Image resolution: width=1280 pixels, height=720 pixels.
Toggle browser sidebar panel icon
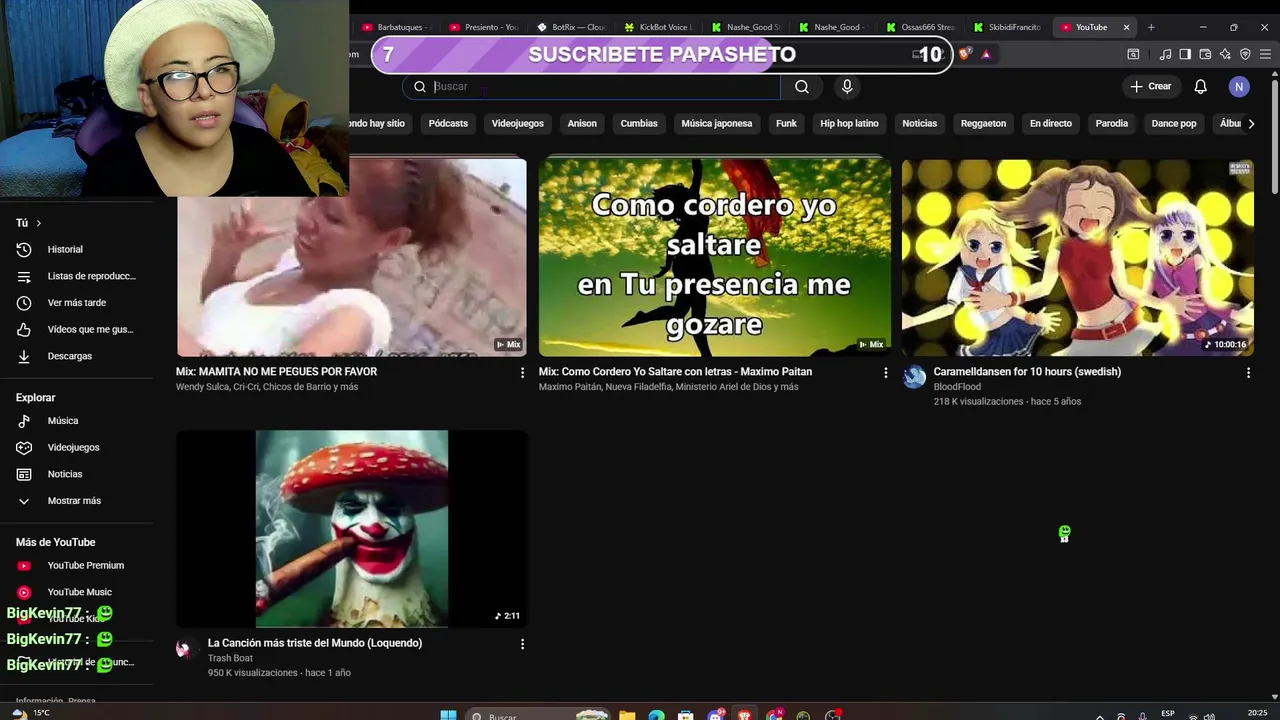pyautogui.click(x=1185, y=54)
